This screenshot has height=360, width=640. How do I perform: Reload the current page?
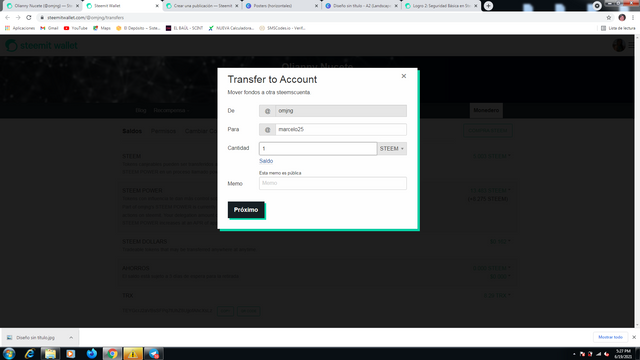29,18
